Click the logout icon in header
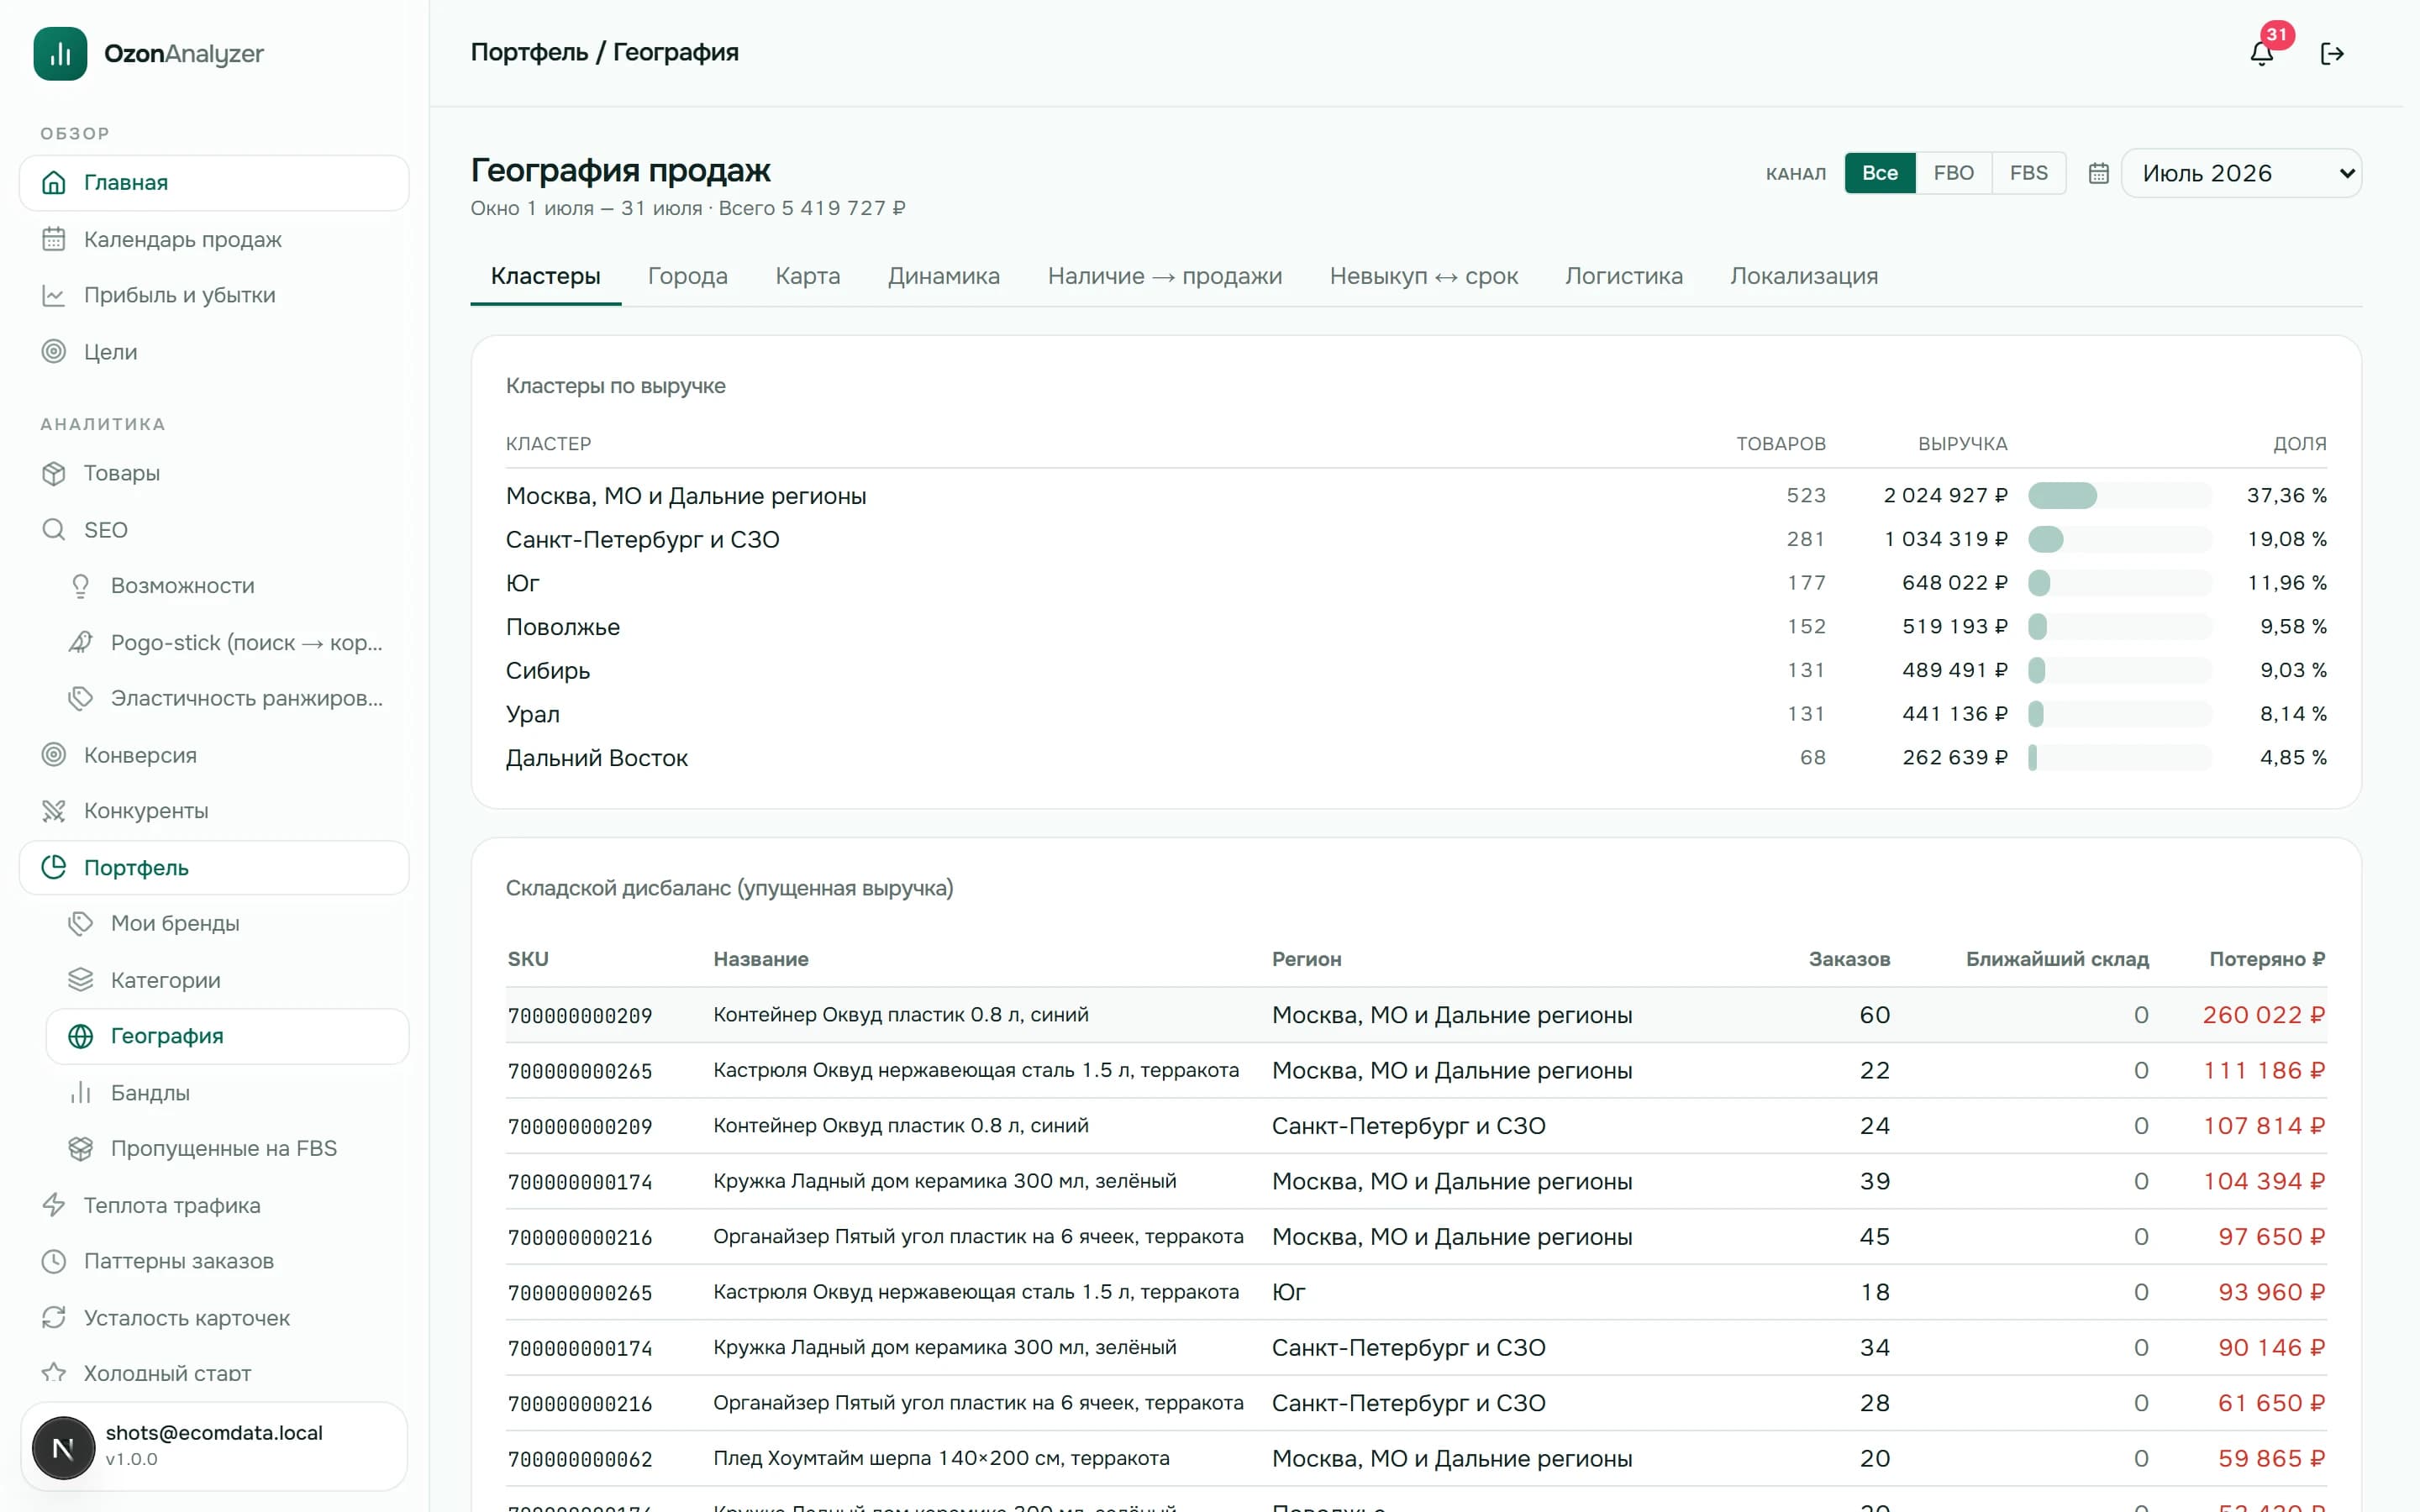This screenshot has height=1512, width=2420. tap(2332, 53)
